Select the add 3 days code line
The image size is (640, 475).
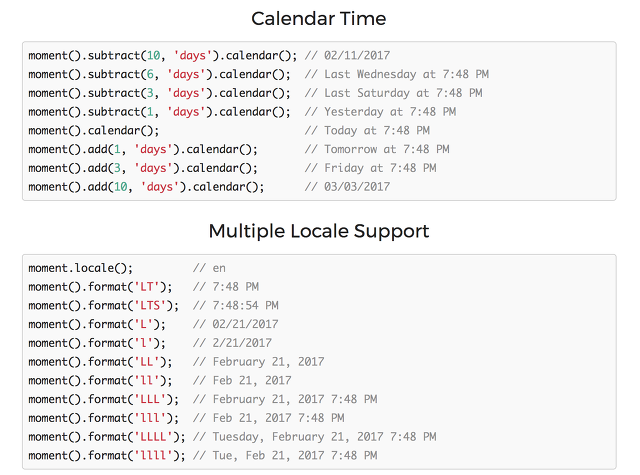point(143,168)
